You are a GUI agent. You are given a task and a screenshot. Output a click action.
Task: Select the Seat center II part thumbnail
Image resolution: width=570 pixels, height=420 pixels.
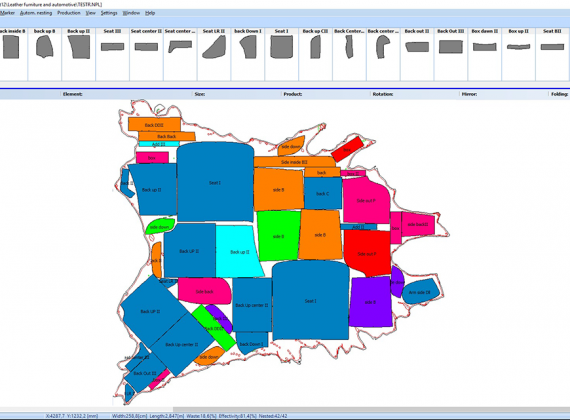(x=146, y=47)
